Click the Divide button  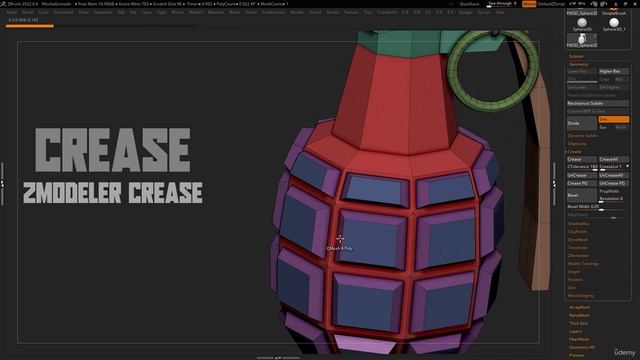pos(582,123)
